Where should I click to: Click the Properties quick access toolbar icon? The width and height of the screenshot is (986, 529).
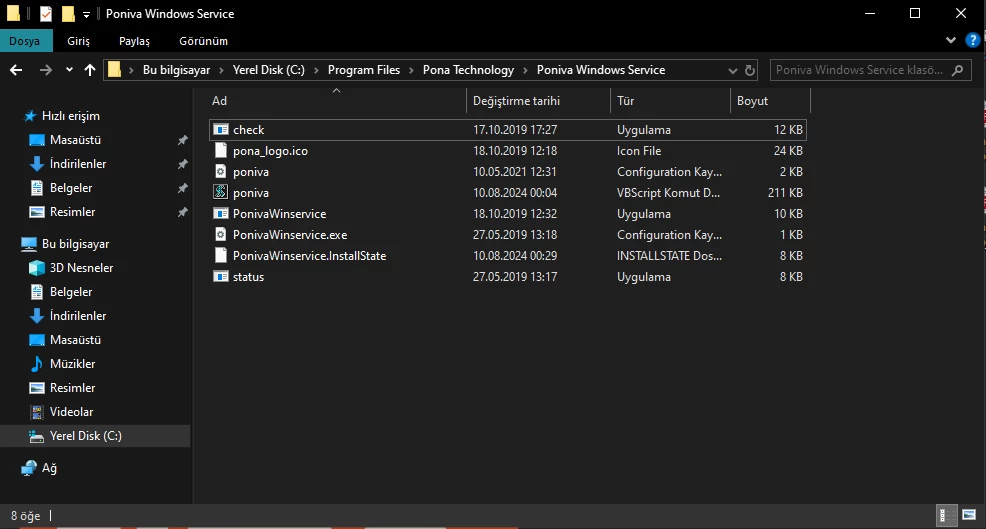46,14
